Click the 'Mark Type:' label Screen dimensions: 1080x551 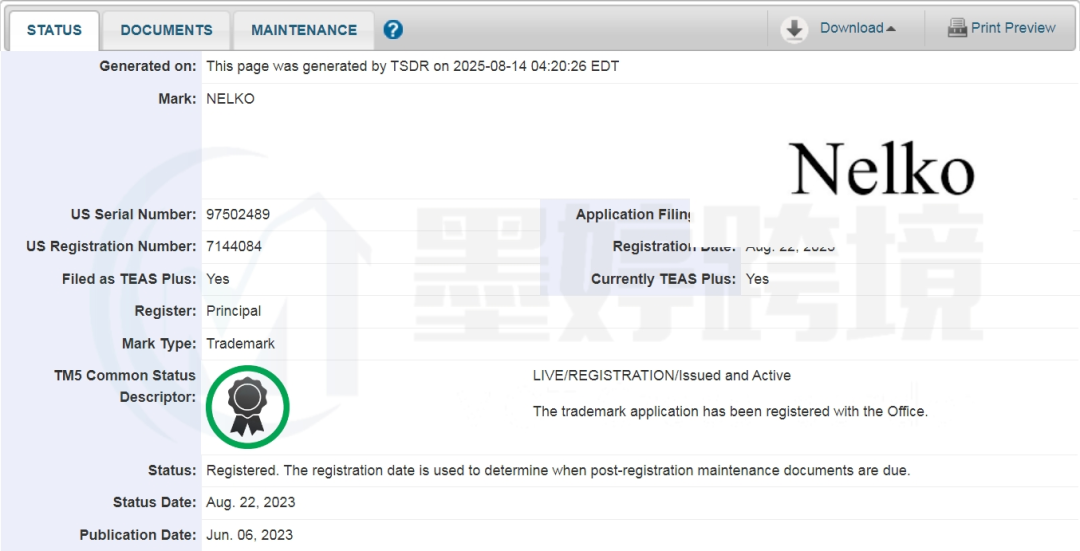(159, 343)
